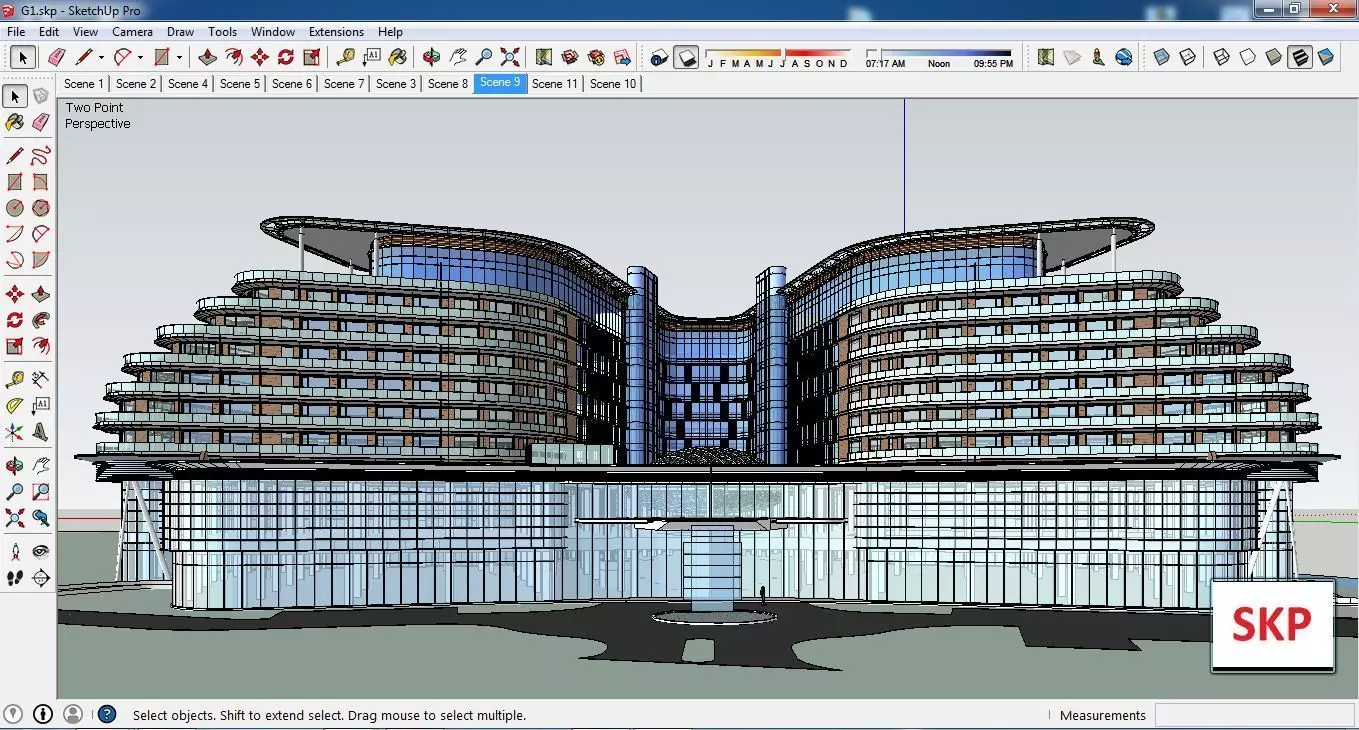The image size is (1359, 730).
Task: Select the Position Camera tool
Action: pos(15,552)
